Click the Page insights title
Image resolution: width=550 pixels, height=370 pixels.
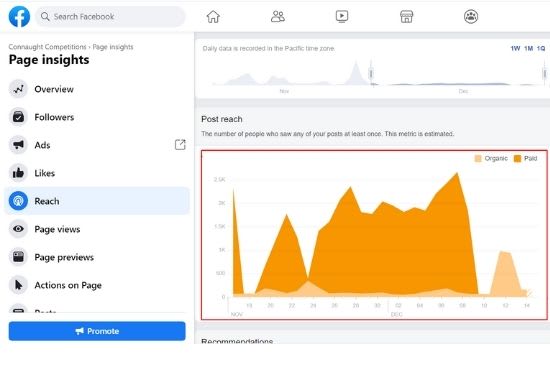[49, 60]
